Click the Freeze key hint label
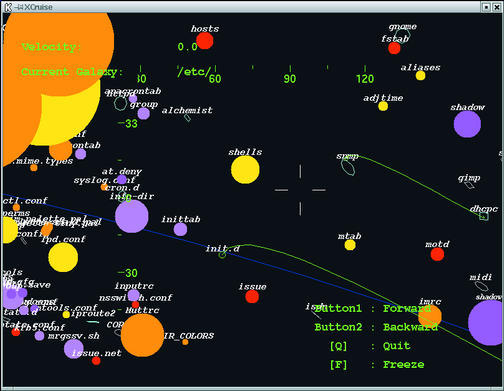This screenshot has height=391, width=504. coord(377,364)
